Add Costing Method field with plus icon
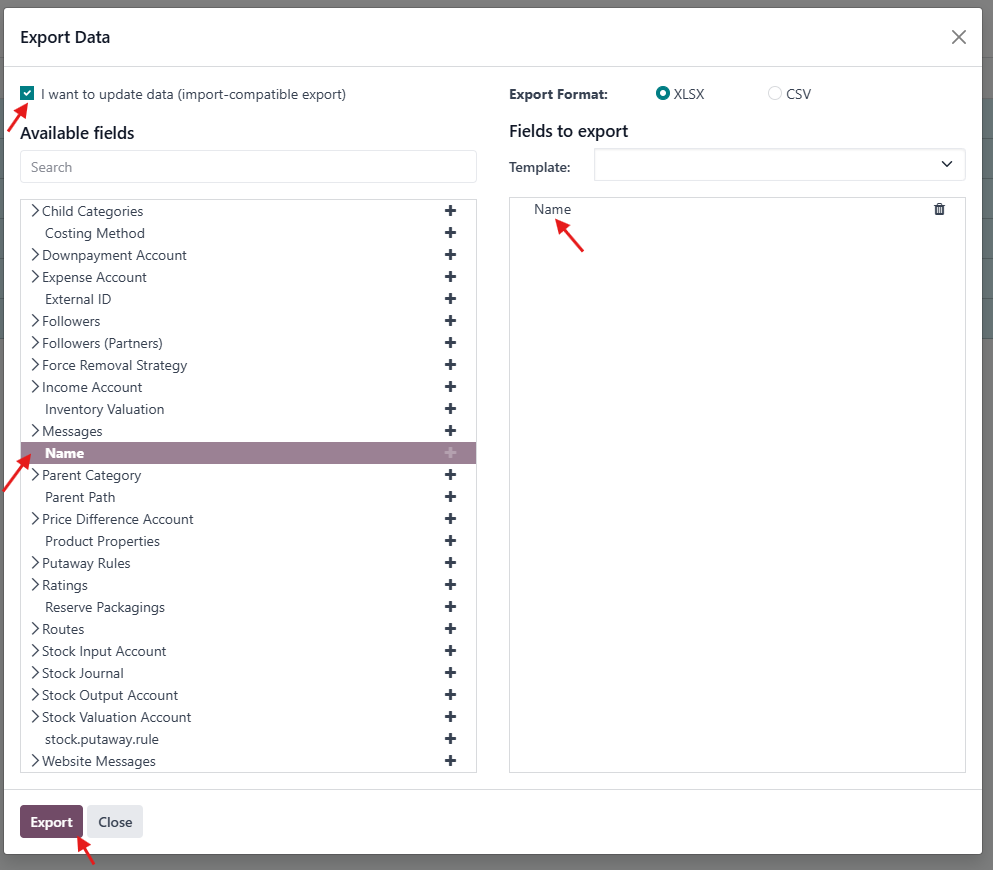The width and height of the screenshot is (993, 870). pos(450,233)
